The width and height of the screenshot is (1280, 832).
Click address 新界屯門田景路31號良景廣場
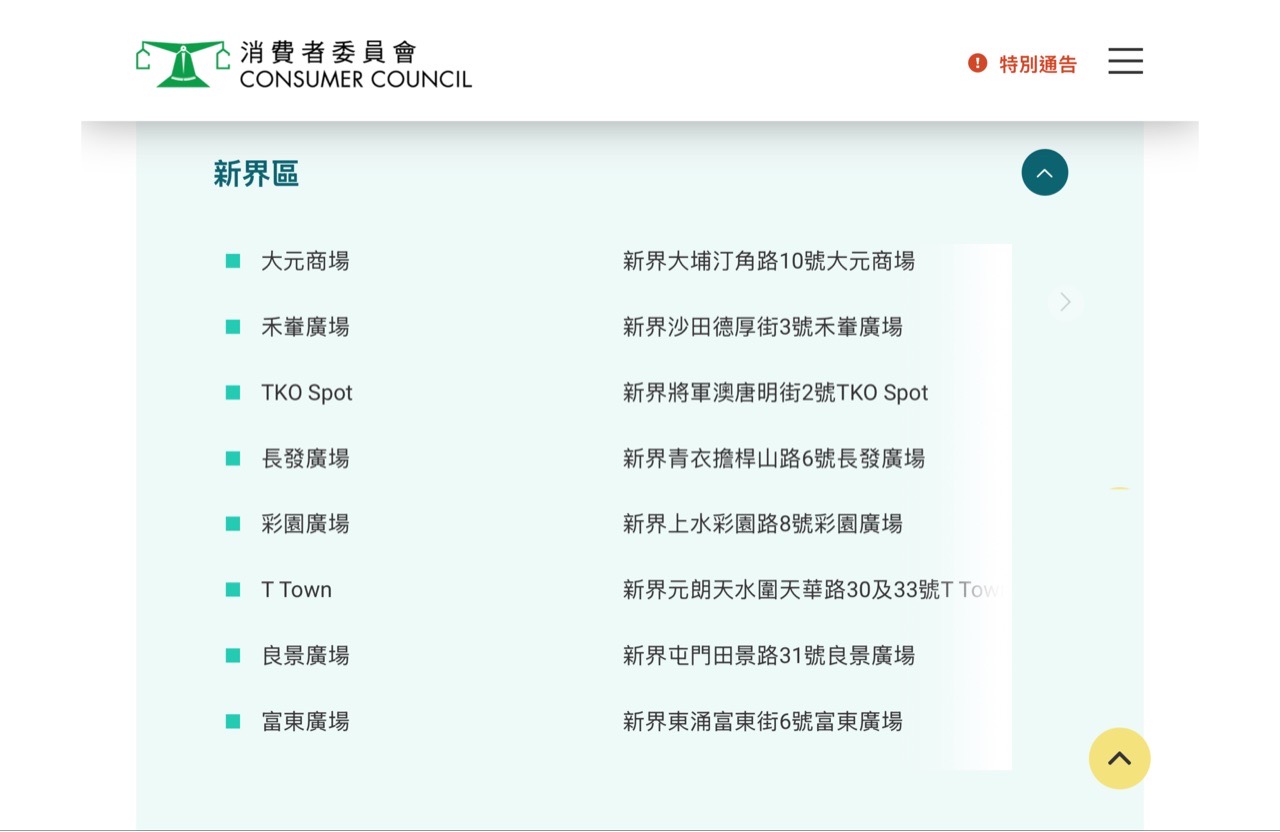[x=769, y=656]
